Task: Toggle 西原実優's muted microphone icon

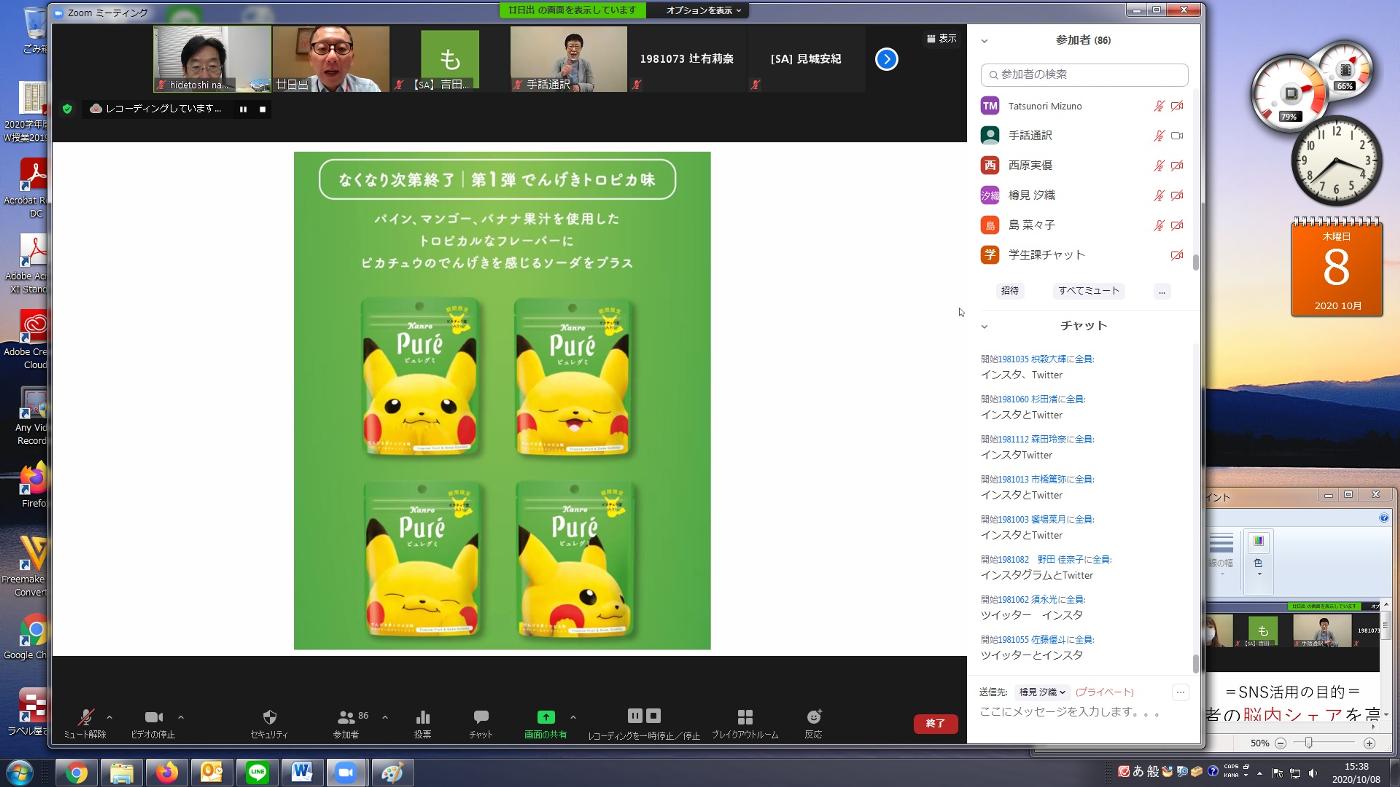Action: pyautogui.click(x=1160, y=166)
